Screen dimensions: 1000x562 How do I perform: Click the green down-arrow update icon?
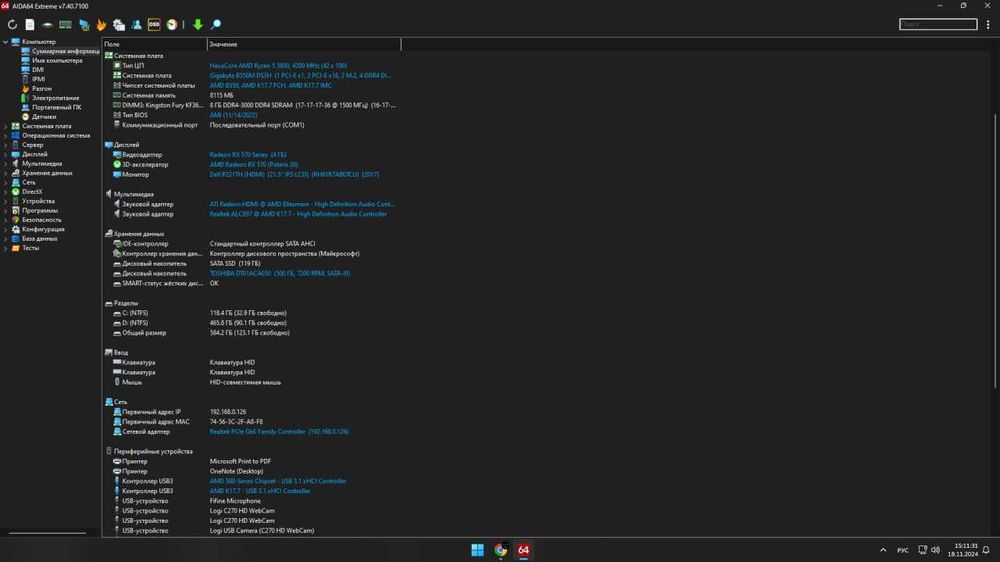coord(198,25)
